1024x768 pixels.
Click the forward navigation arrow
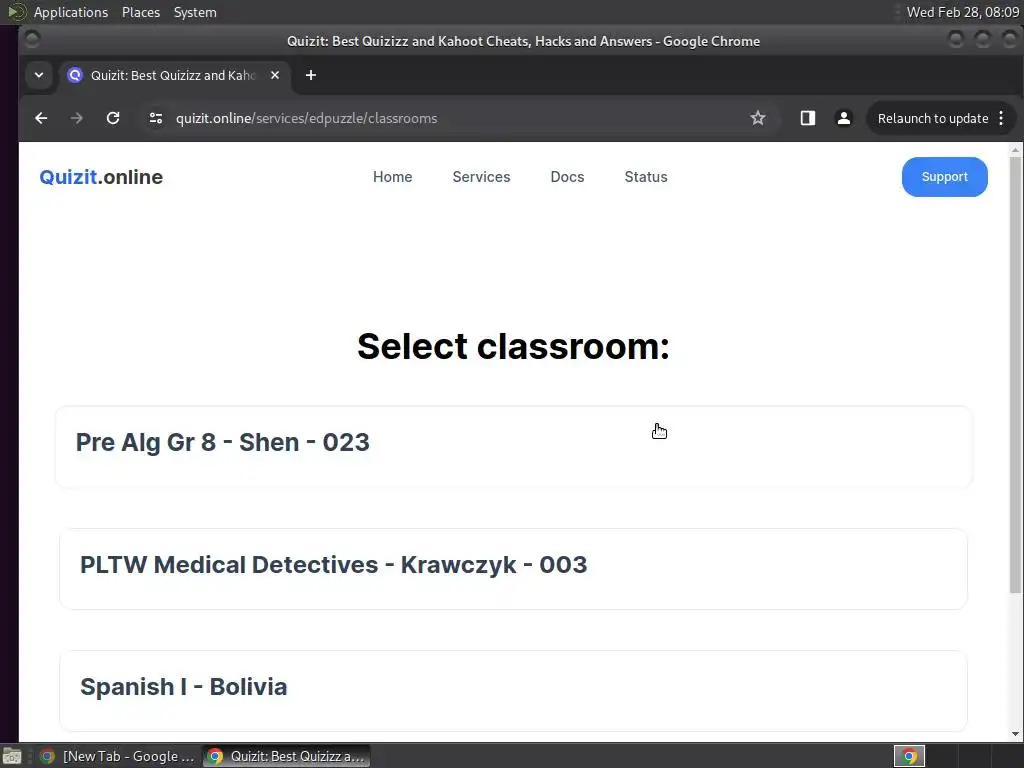77,118
